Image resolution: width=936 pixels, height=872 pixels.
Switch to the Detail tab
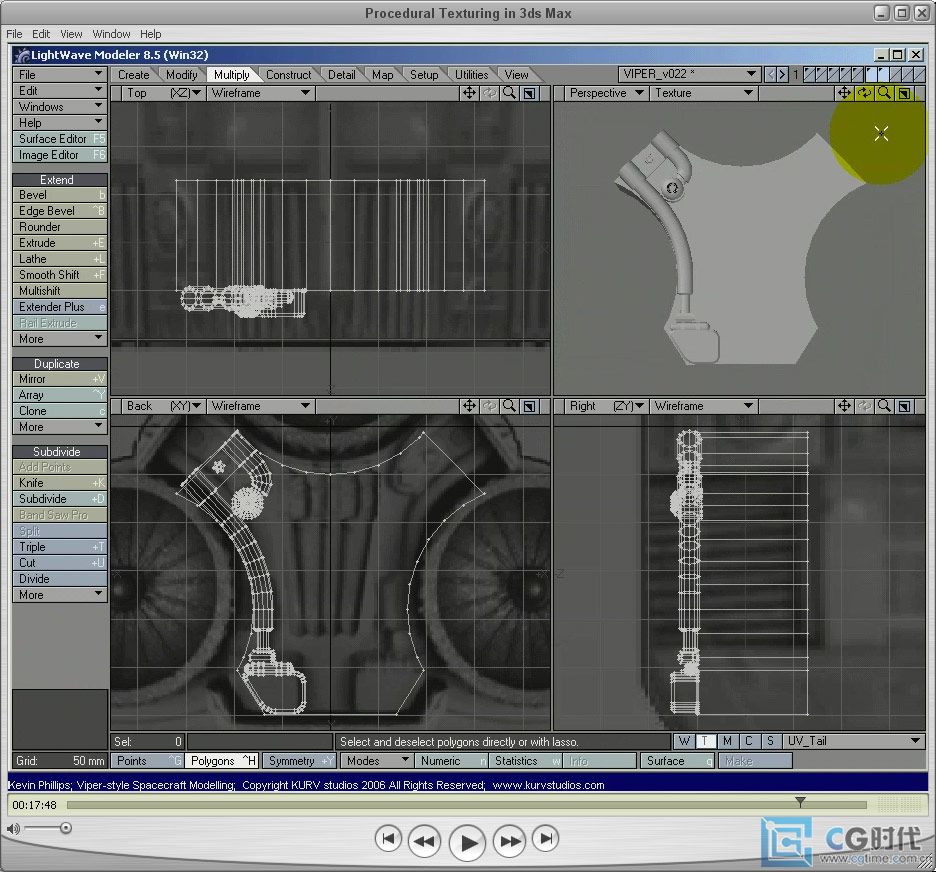pos(341,75)
